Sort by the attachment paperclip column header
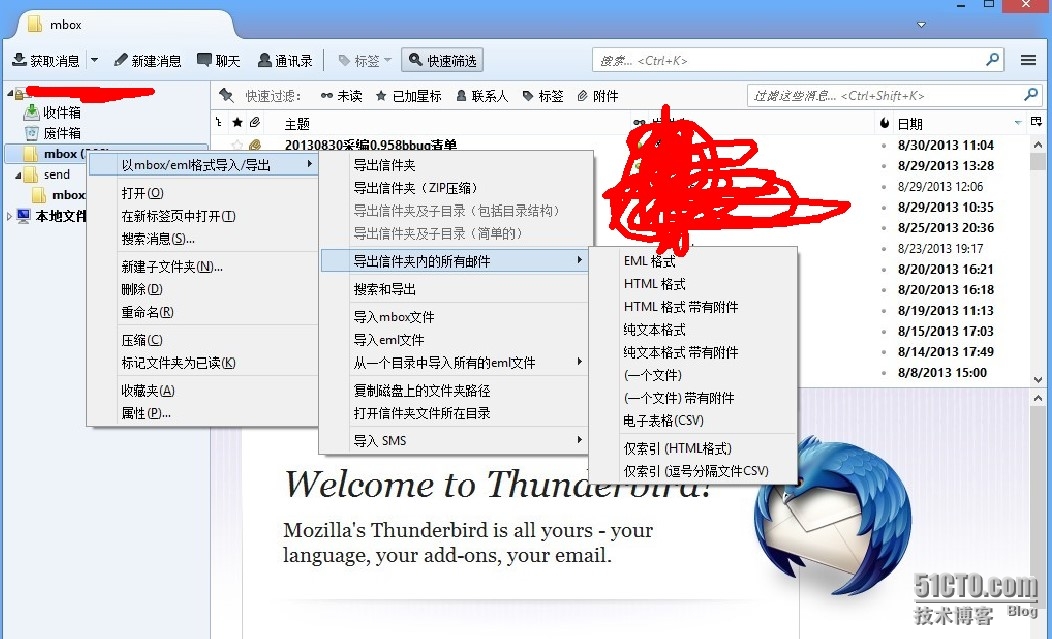The image size is (1052, 639). click(255, 123)
